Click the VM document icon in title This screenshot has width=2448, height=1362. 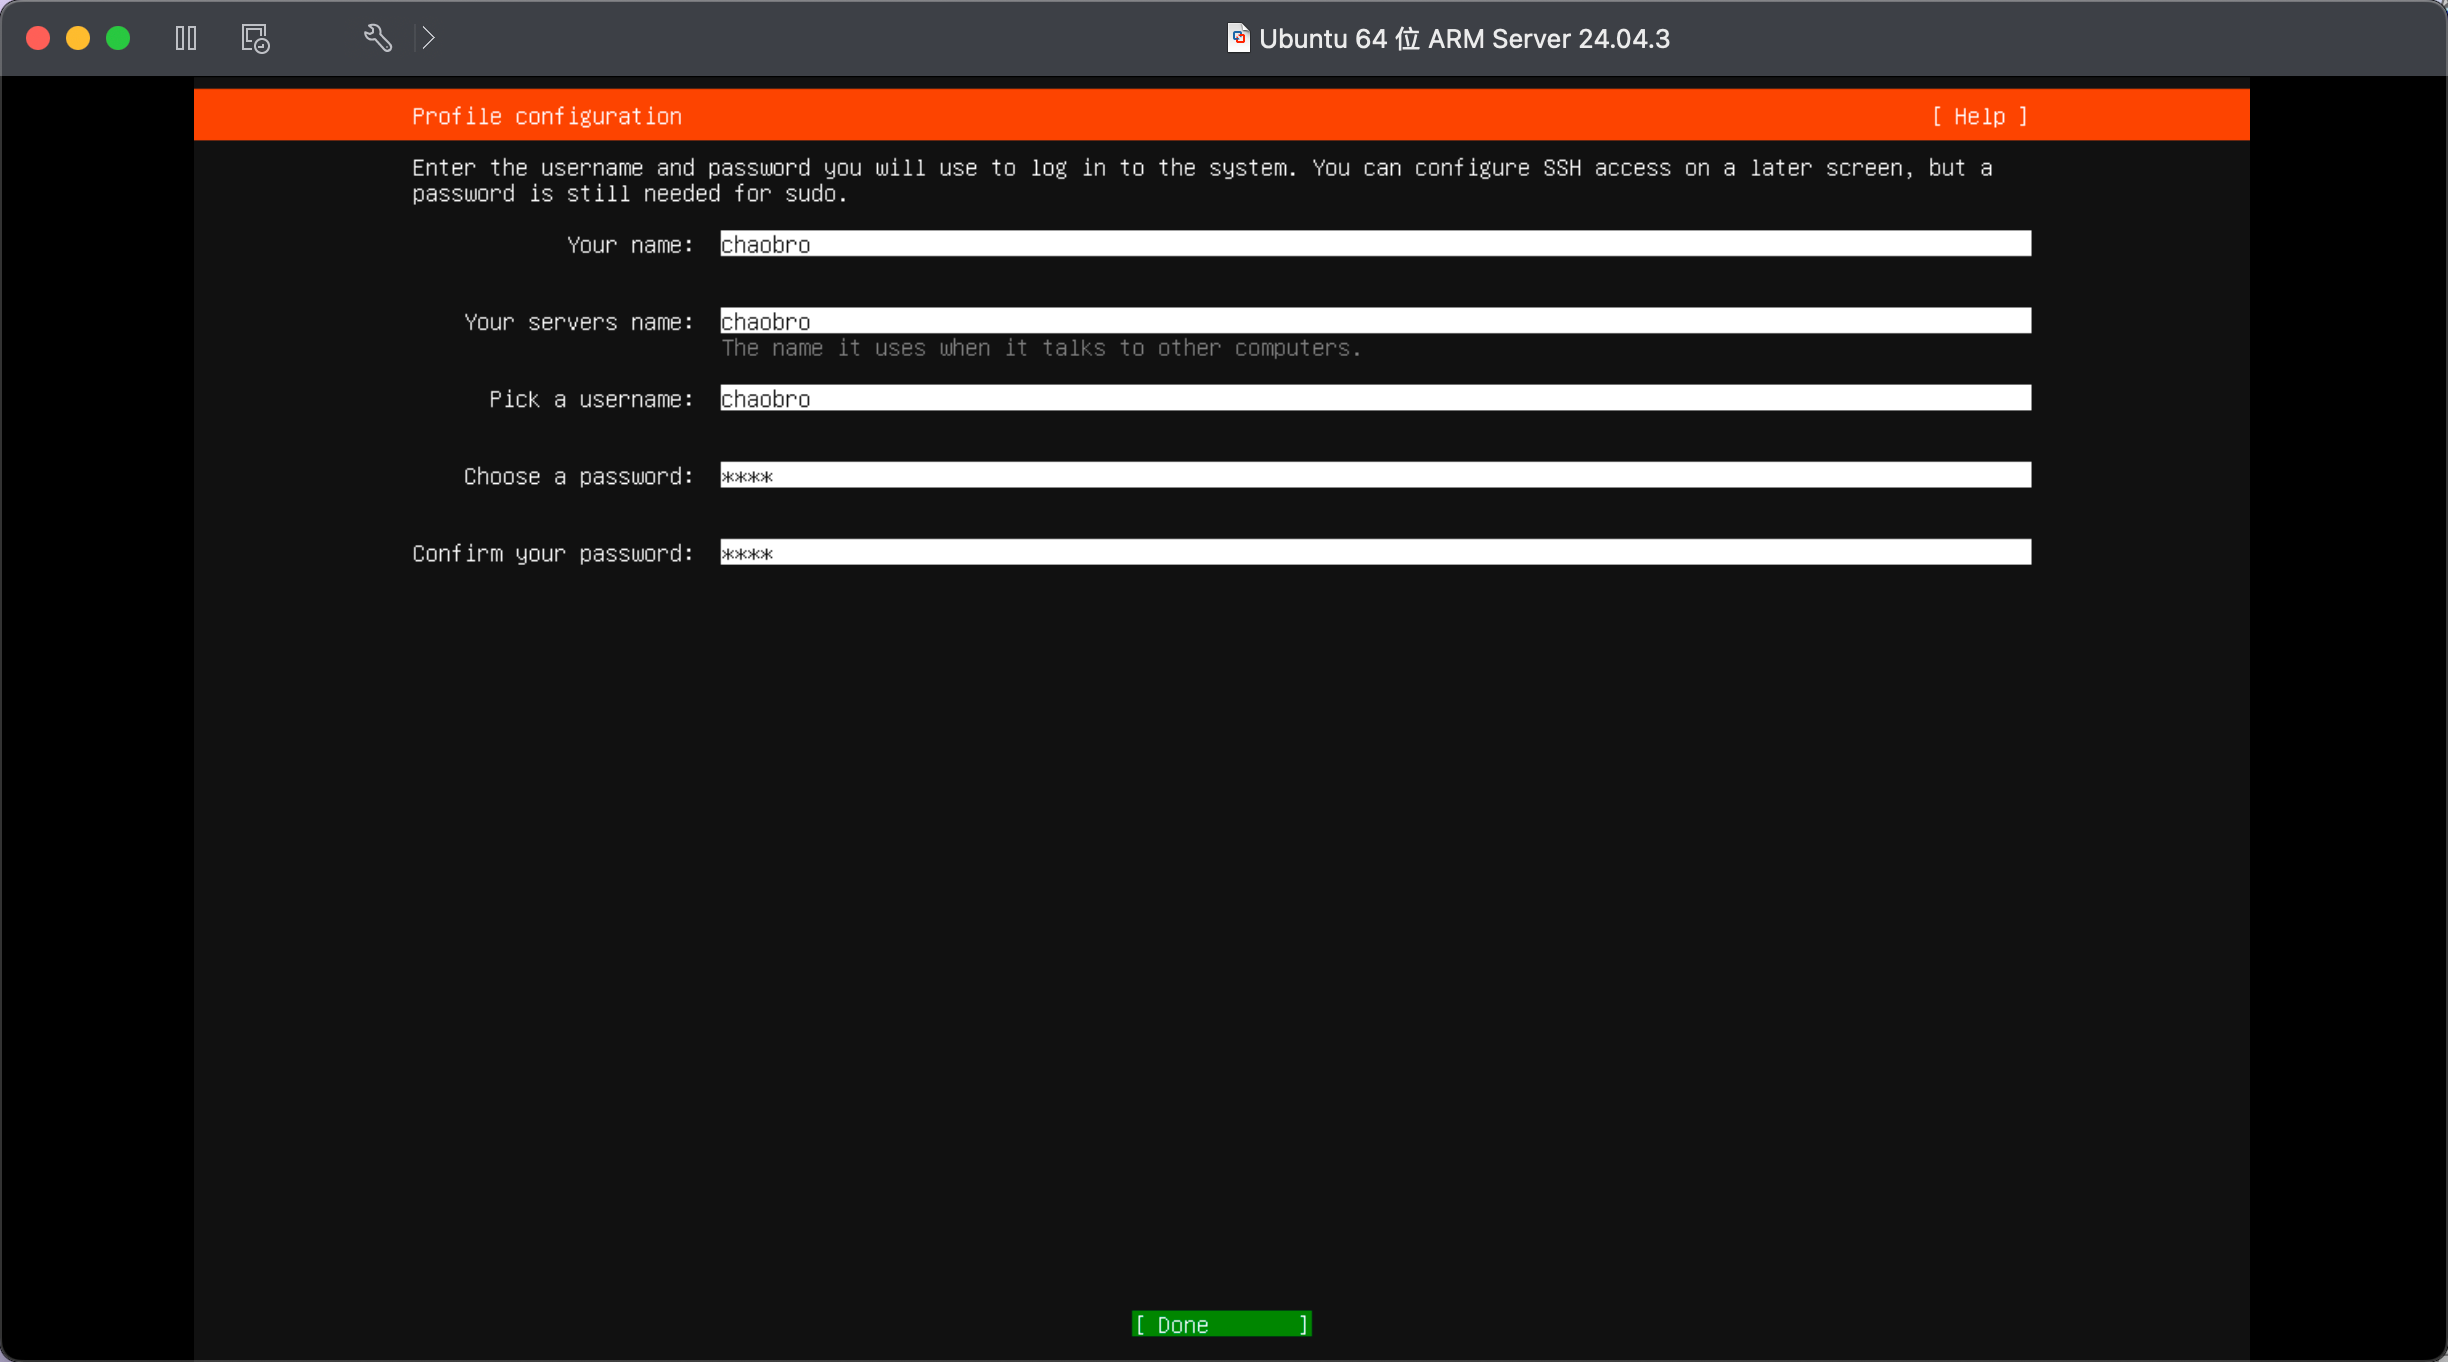point(1238,38)
